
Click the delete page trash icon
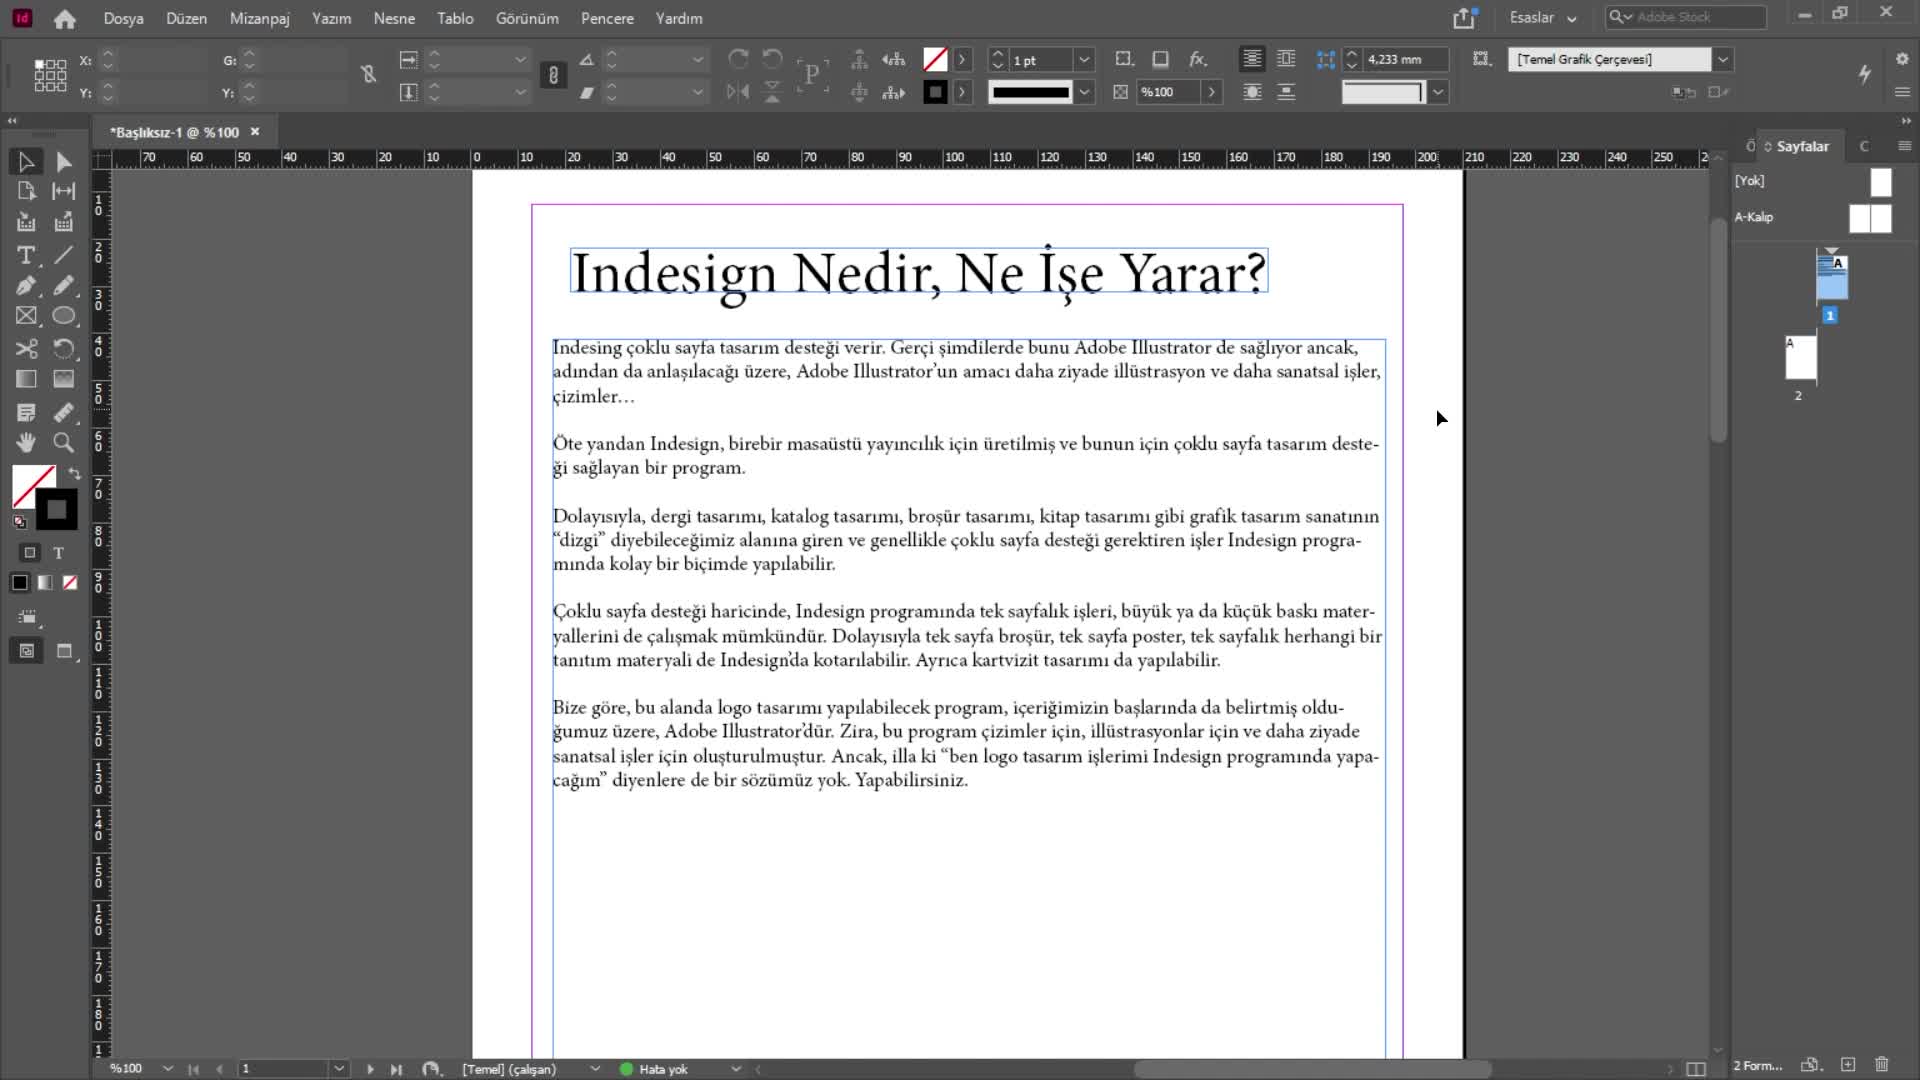[x=1882, y=1065]
